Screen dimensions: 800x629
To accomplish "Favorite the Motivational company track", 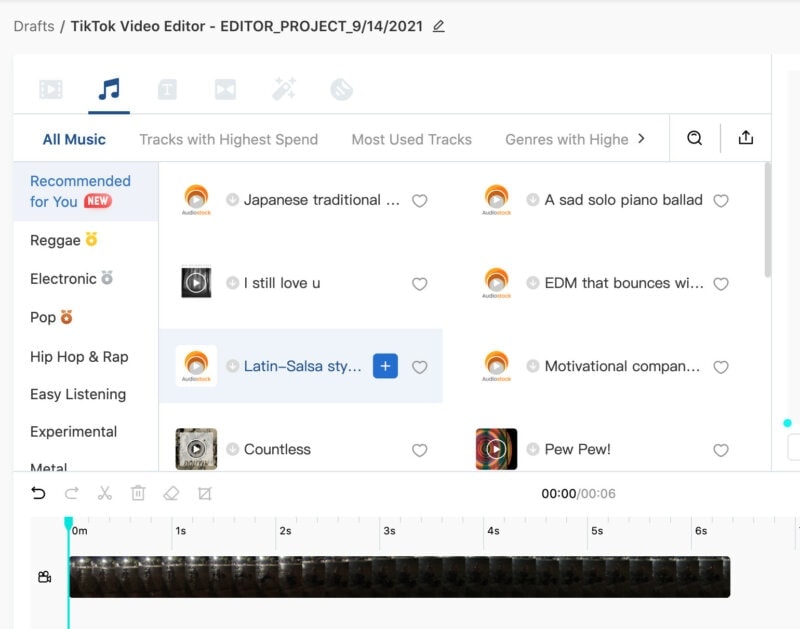I will point(720,367).
